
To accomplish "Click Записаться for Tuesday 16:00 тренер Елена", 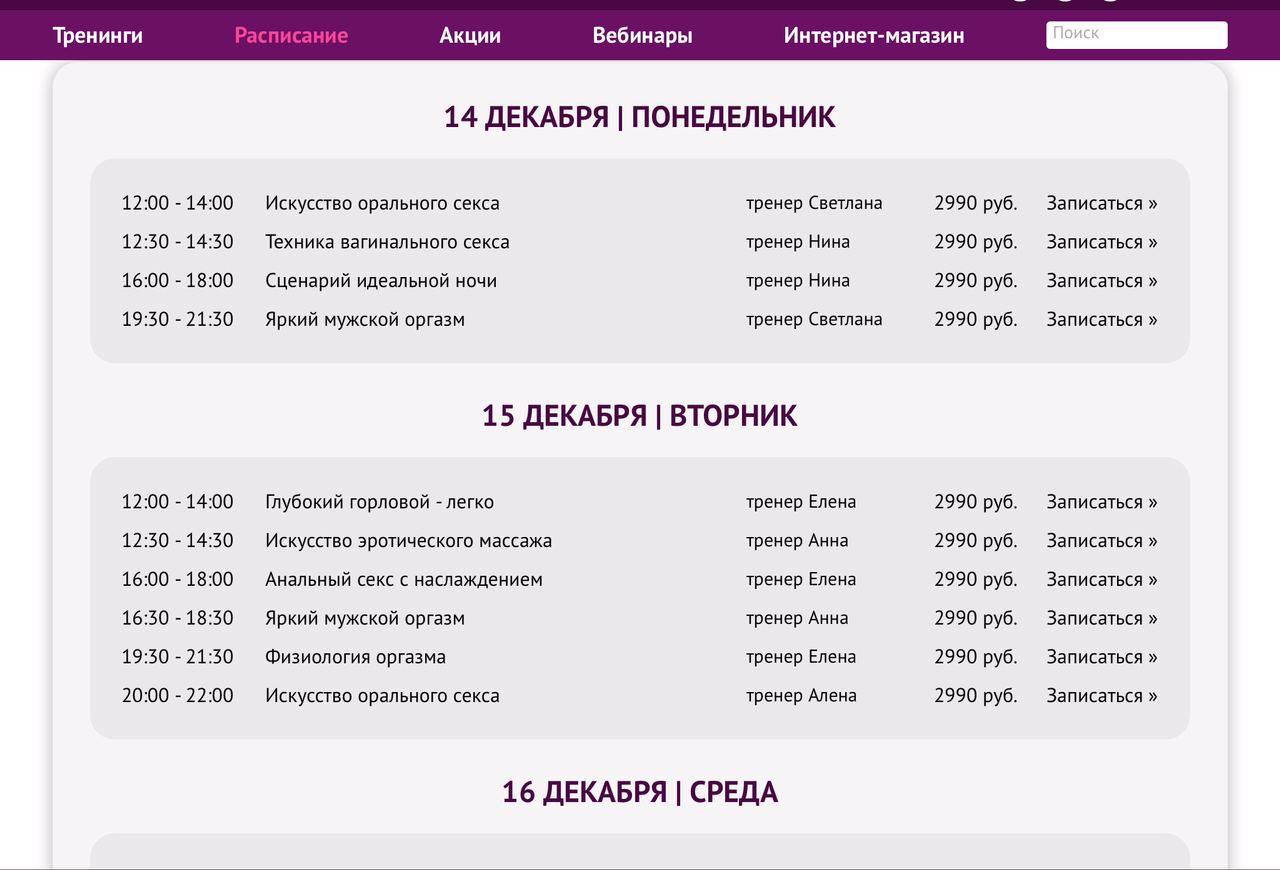I will click(1102, 580).
